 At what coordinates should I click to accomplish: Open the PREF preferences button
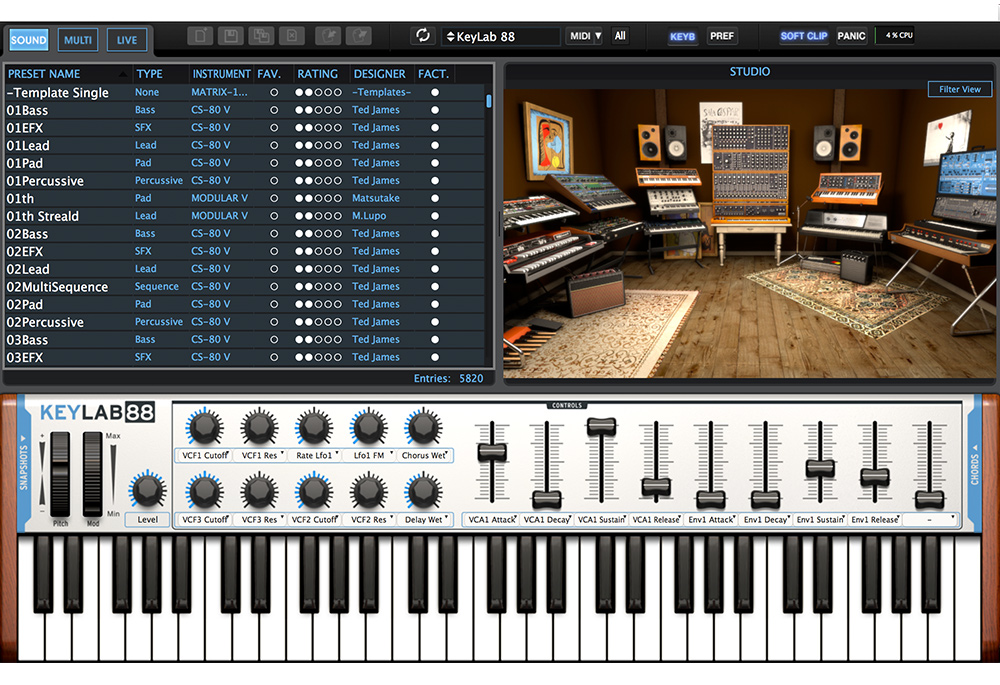[x=722, y=36]
